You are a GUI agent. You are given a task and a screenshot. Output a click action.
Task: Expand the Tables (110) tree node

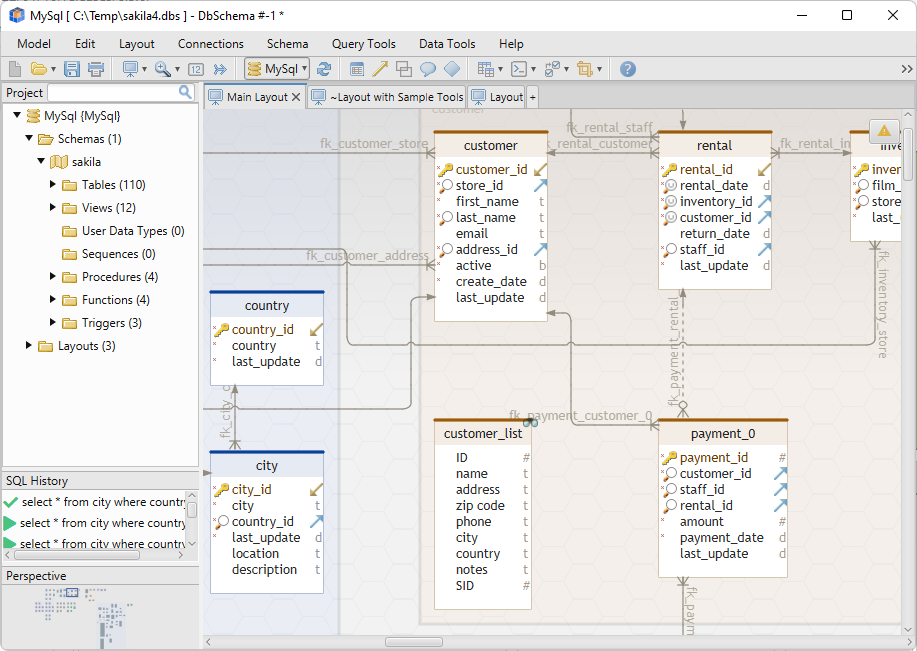(53, 184)
